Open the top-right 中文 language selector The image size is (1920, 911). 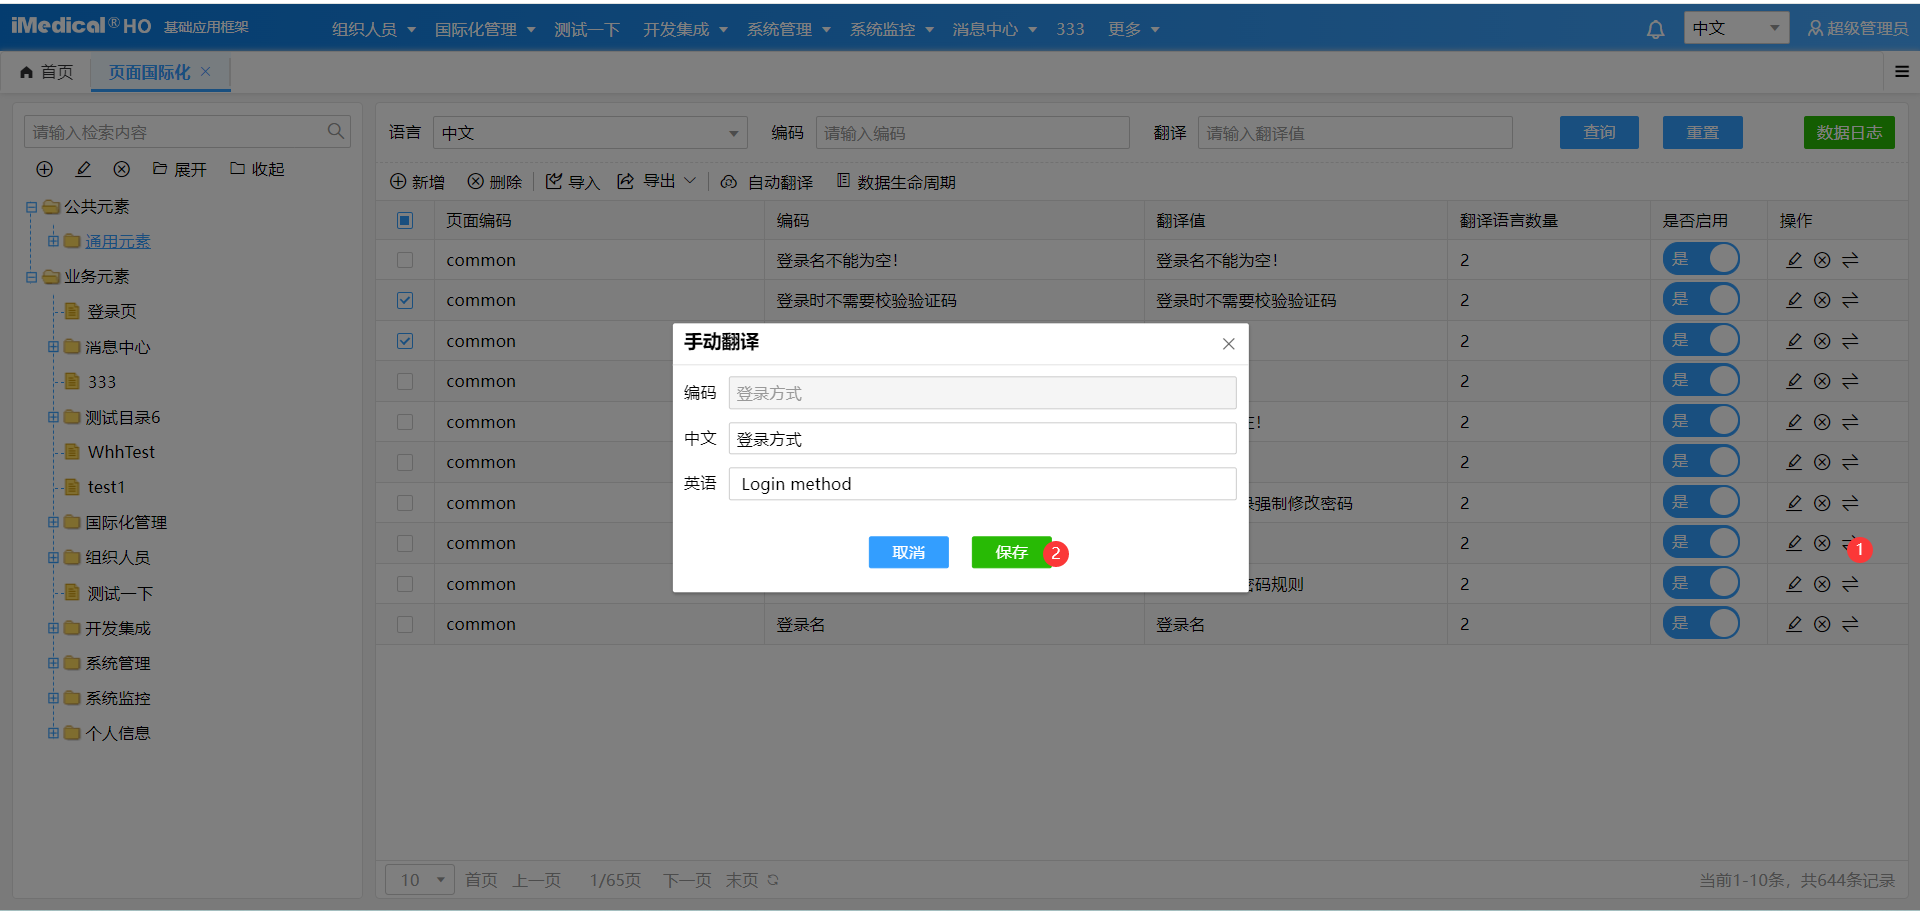1736,28
